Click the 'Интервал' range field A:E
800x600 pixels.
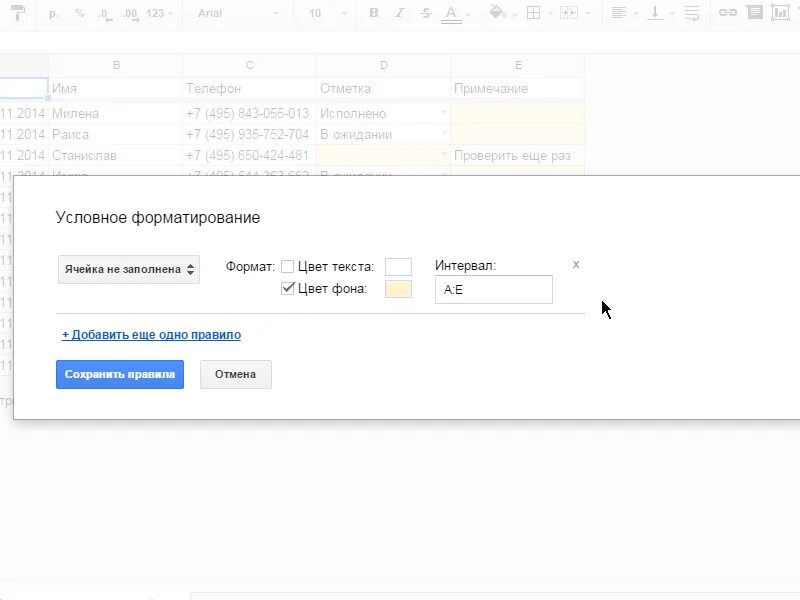point(493,289)
